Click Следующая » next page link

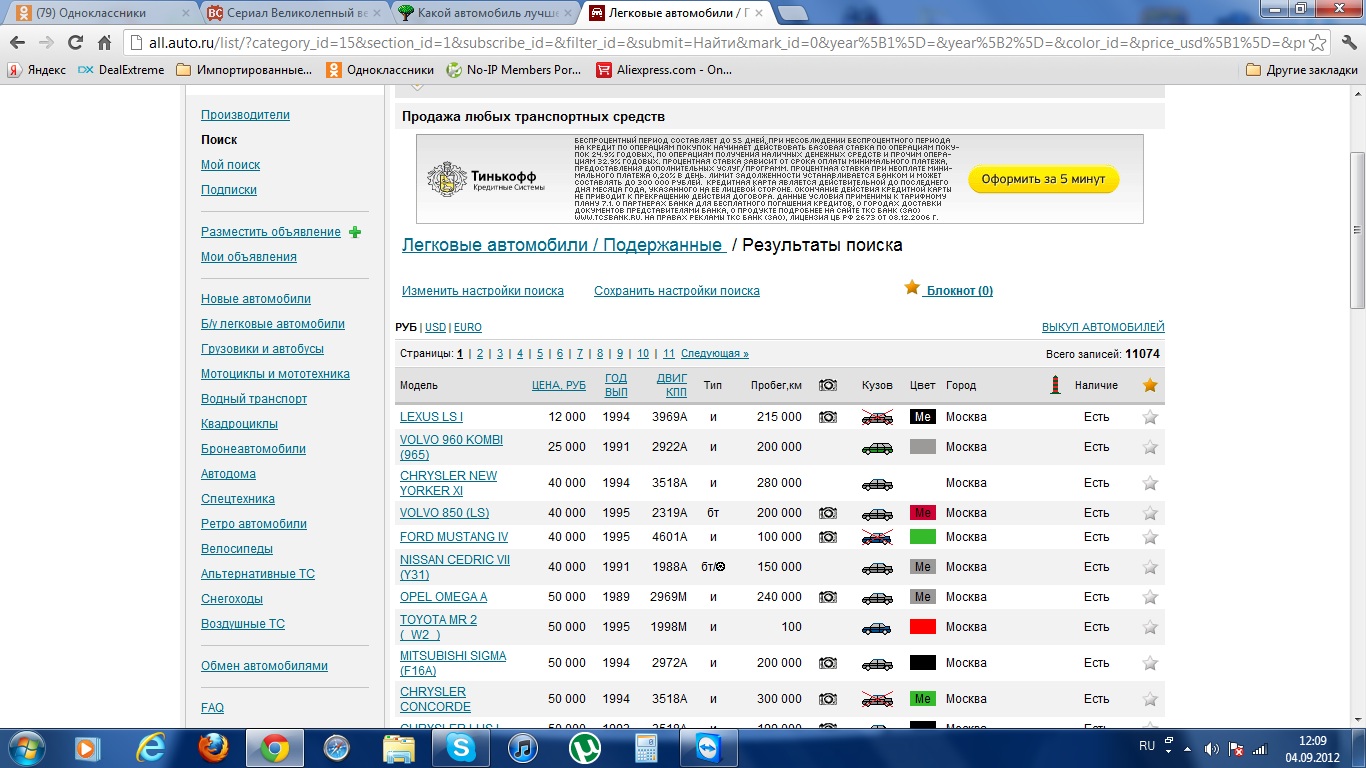coord(715,354)
